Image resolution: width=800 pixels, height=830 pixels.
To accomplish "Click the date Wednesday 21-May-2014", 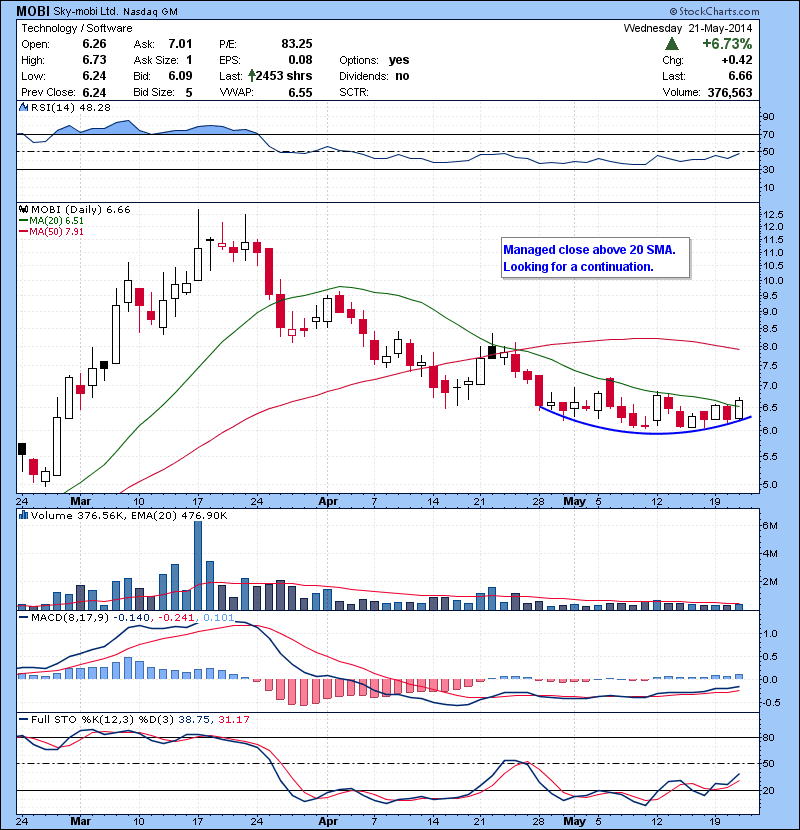I will (x=687, y=28).
